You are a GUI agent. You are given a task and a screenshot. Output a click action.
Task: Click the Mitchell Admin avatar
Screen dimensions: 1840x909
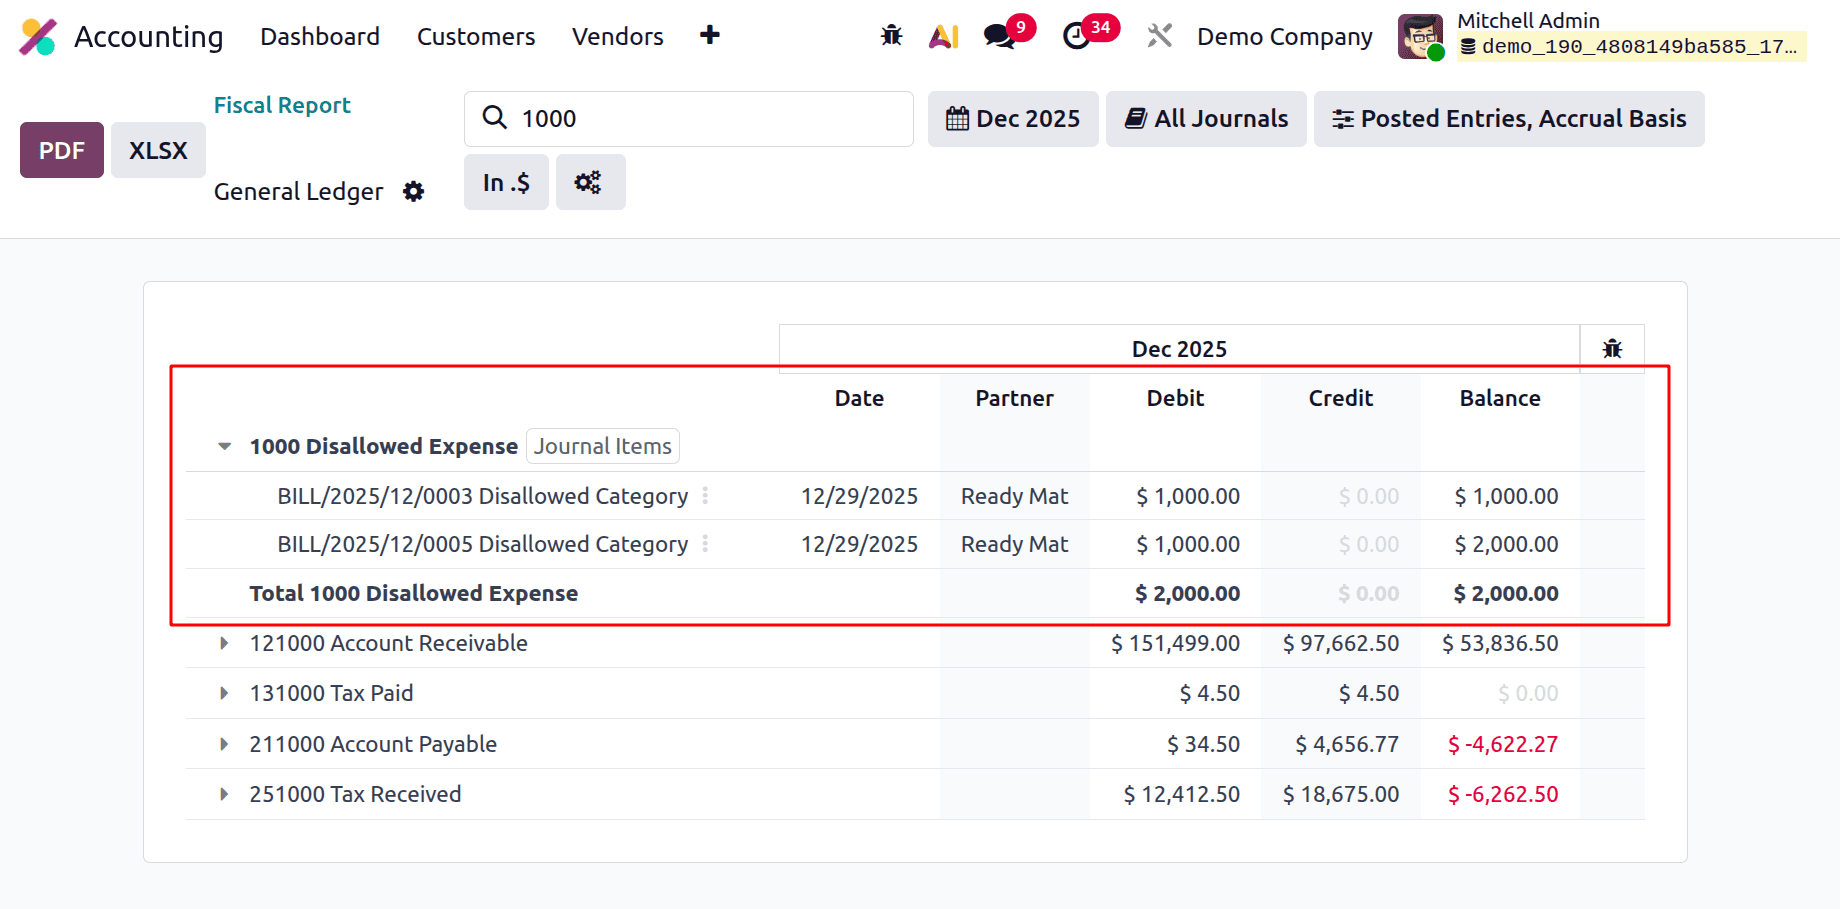tap(1420, 37)
